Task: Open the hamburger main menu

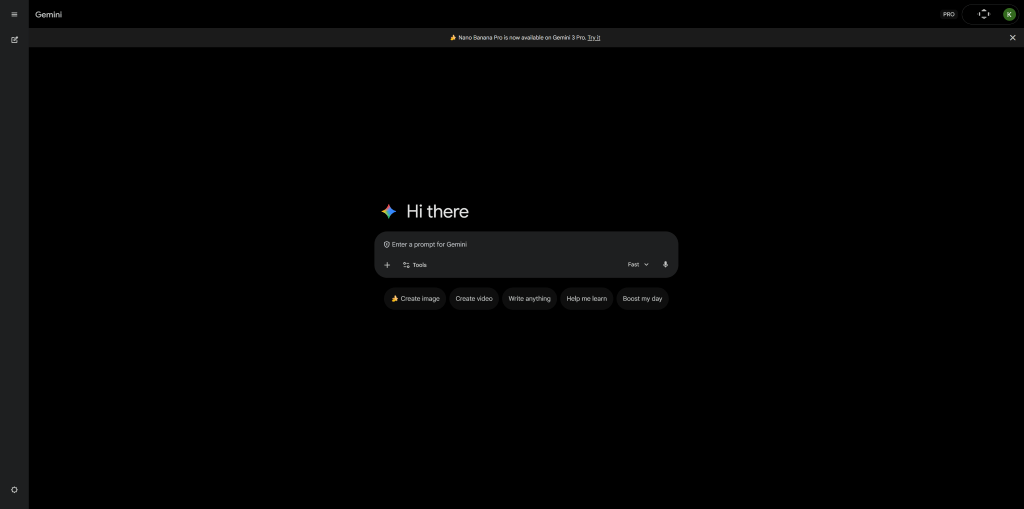Action: (x=14, y=14)
